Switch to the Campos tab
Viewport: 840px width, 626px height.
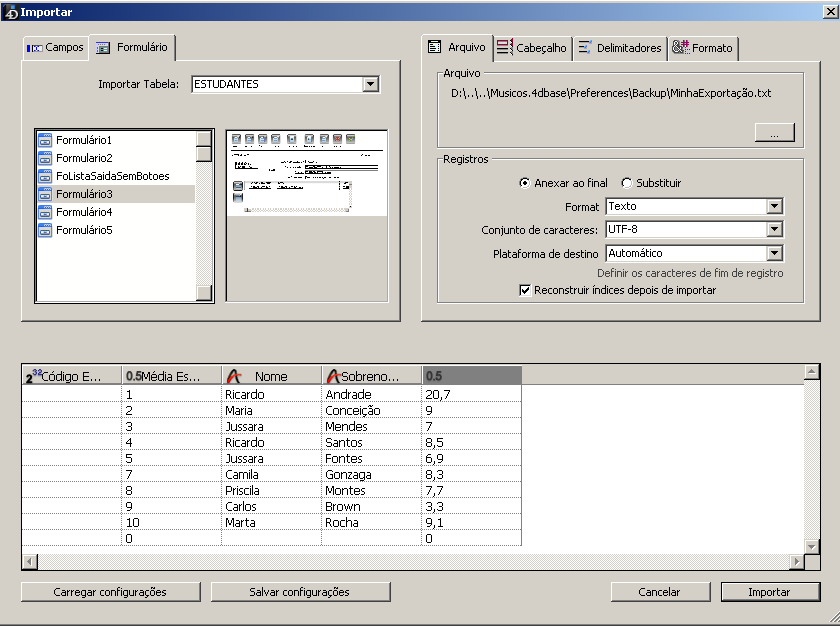56,47
